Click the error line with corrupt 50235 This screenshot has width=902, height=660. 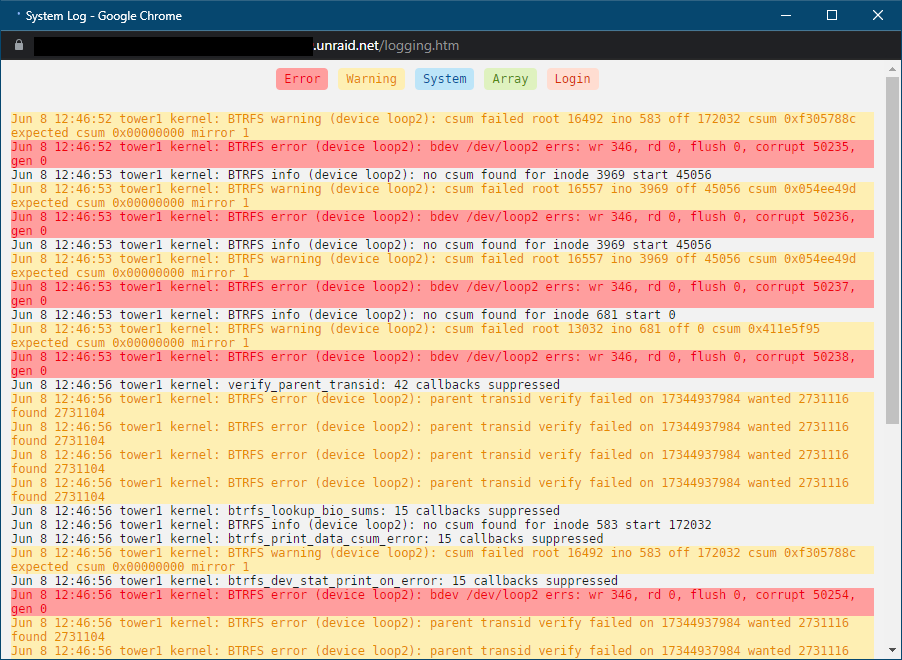tap(442, 154)
